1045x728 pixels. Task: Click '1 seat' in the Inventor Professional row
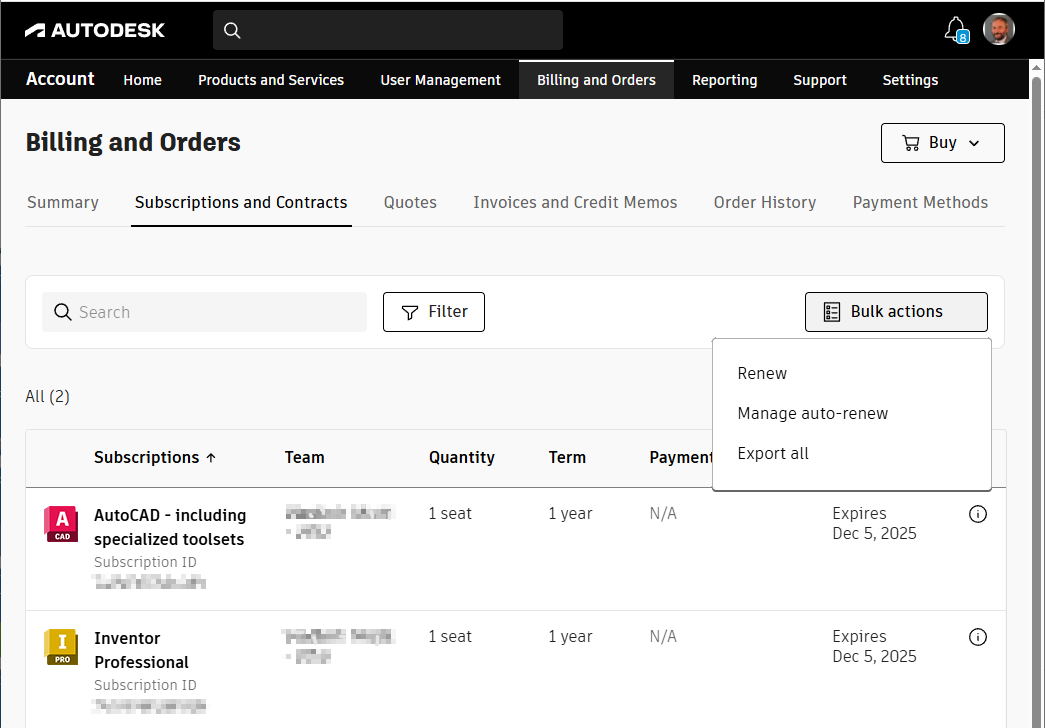(450, 636)
